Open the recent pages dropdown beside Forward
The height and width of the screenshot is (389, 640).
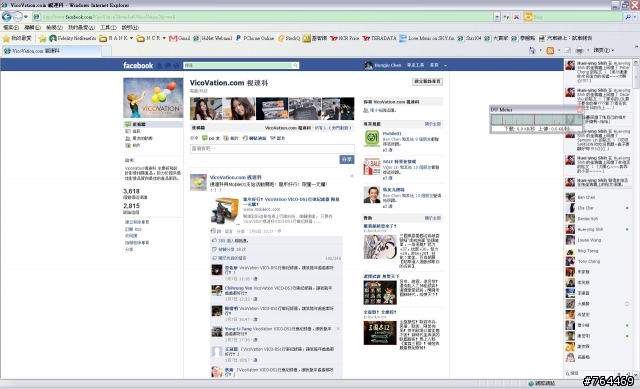26,17
